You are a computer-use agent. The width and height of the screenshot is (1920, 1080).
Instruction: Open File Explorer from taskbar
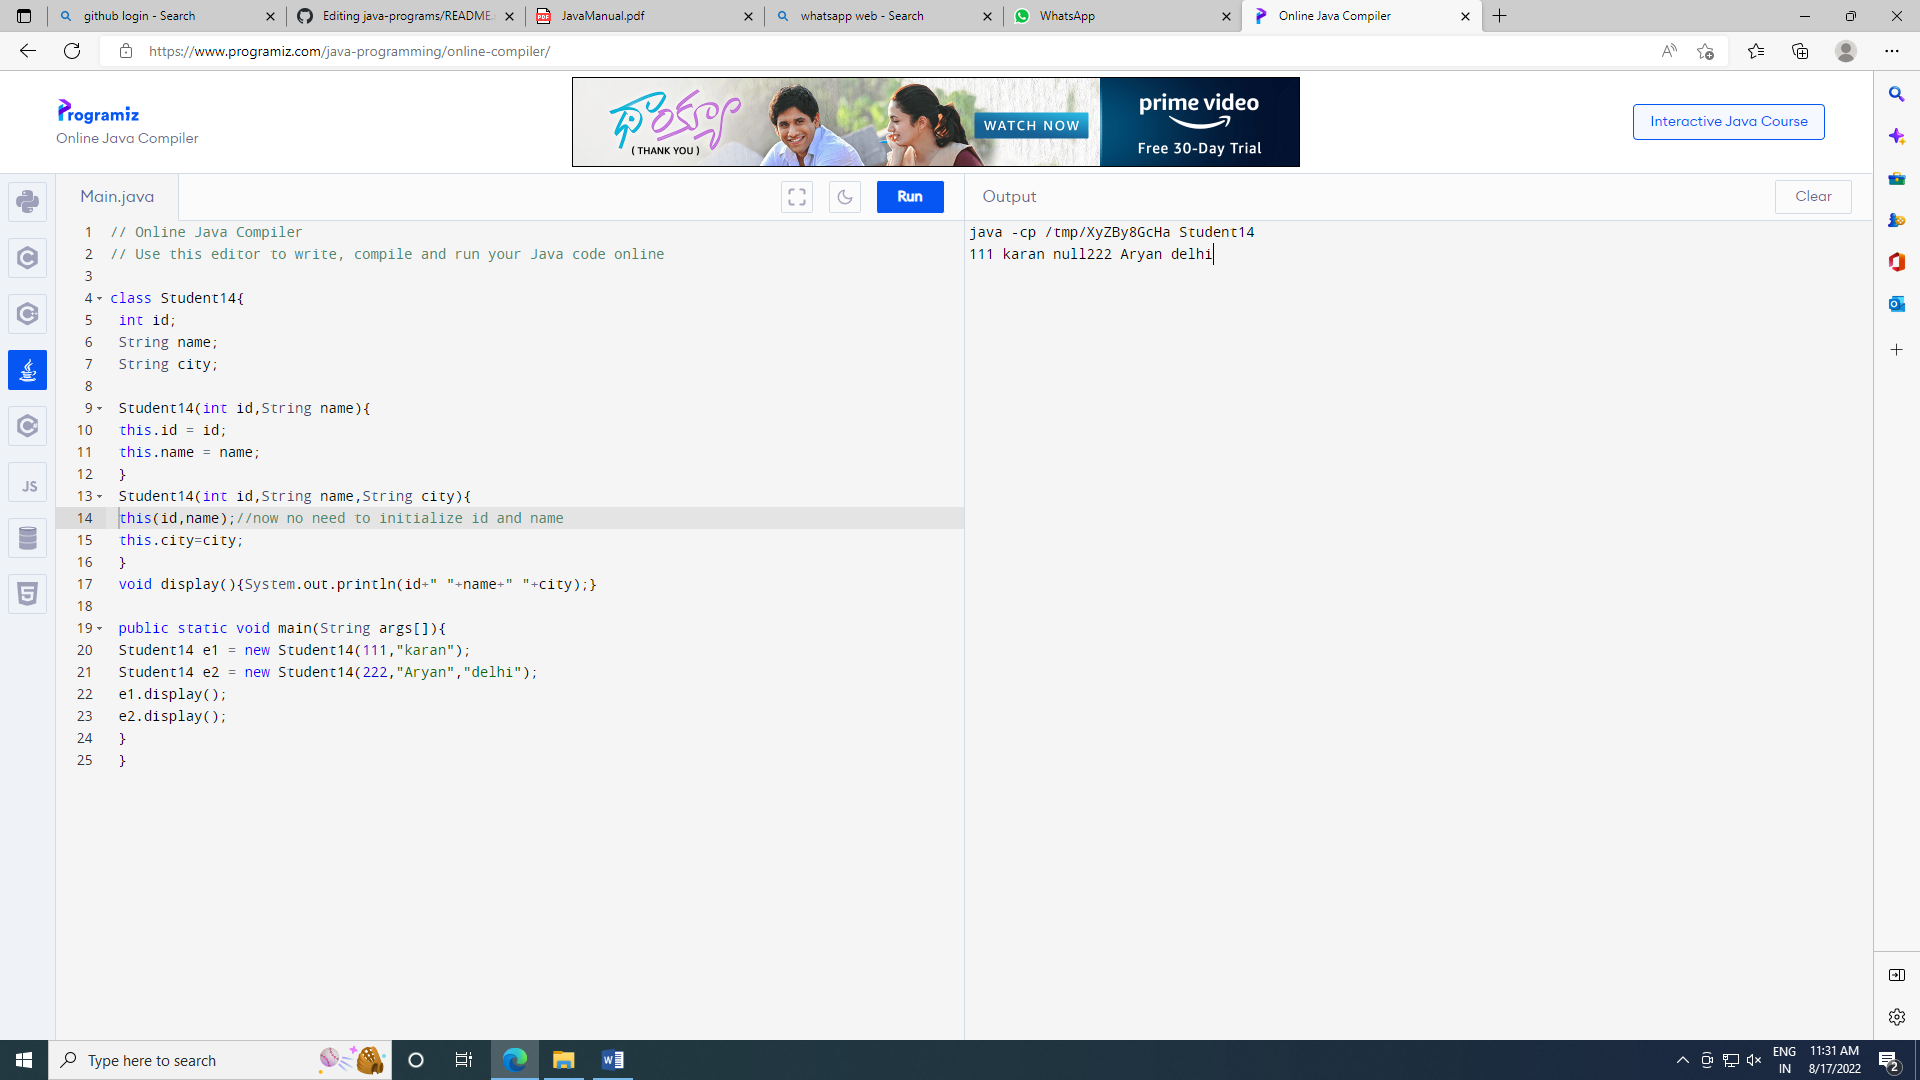coord(564,1060)
